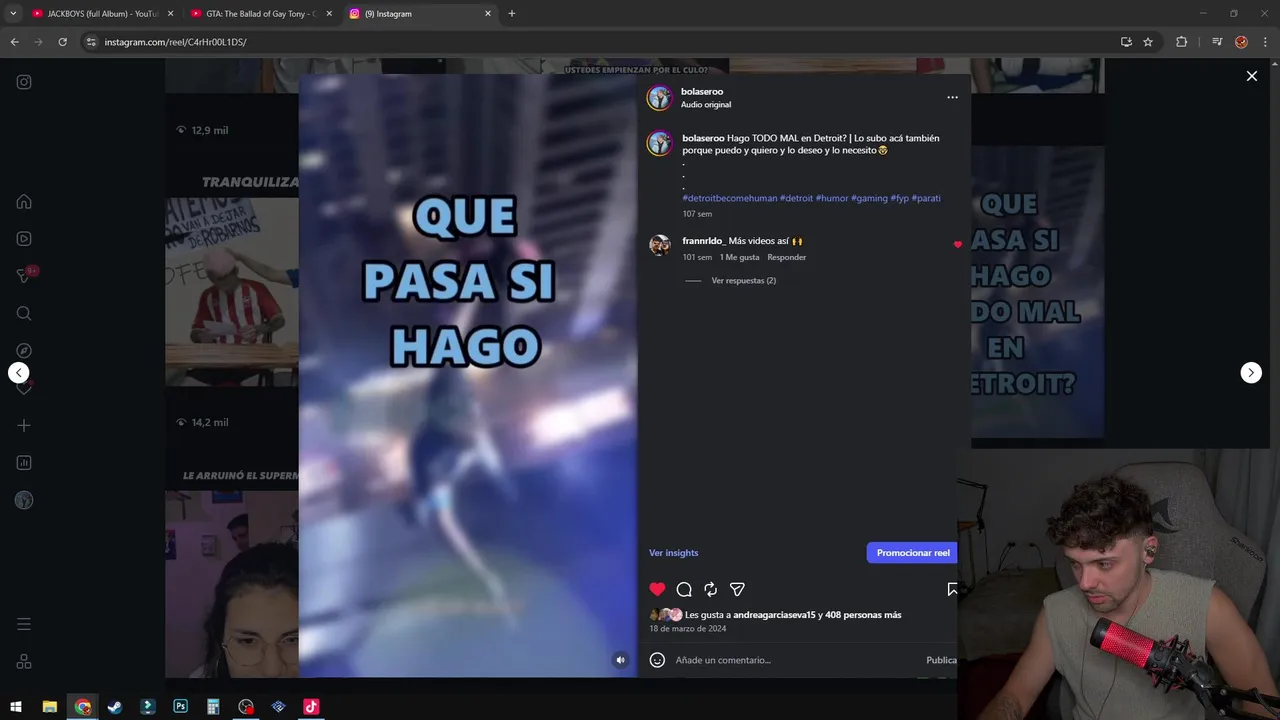Open the More hamburger menu in sidebar

[24, 624]
